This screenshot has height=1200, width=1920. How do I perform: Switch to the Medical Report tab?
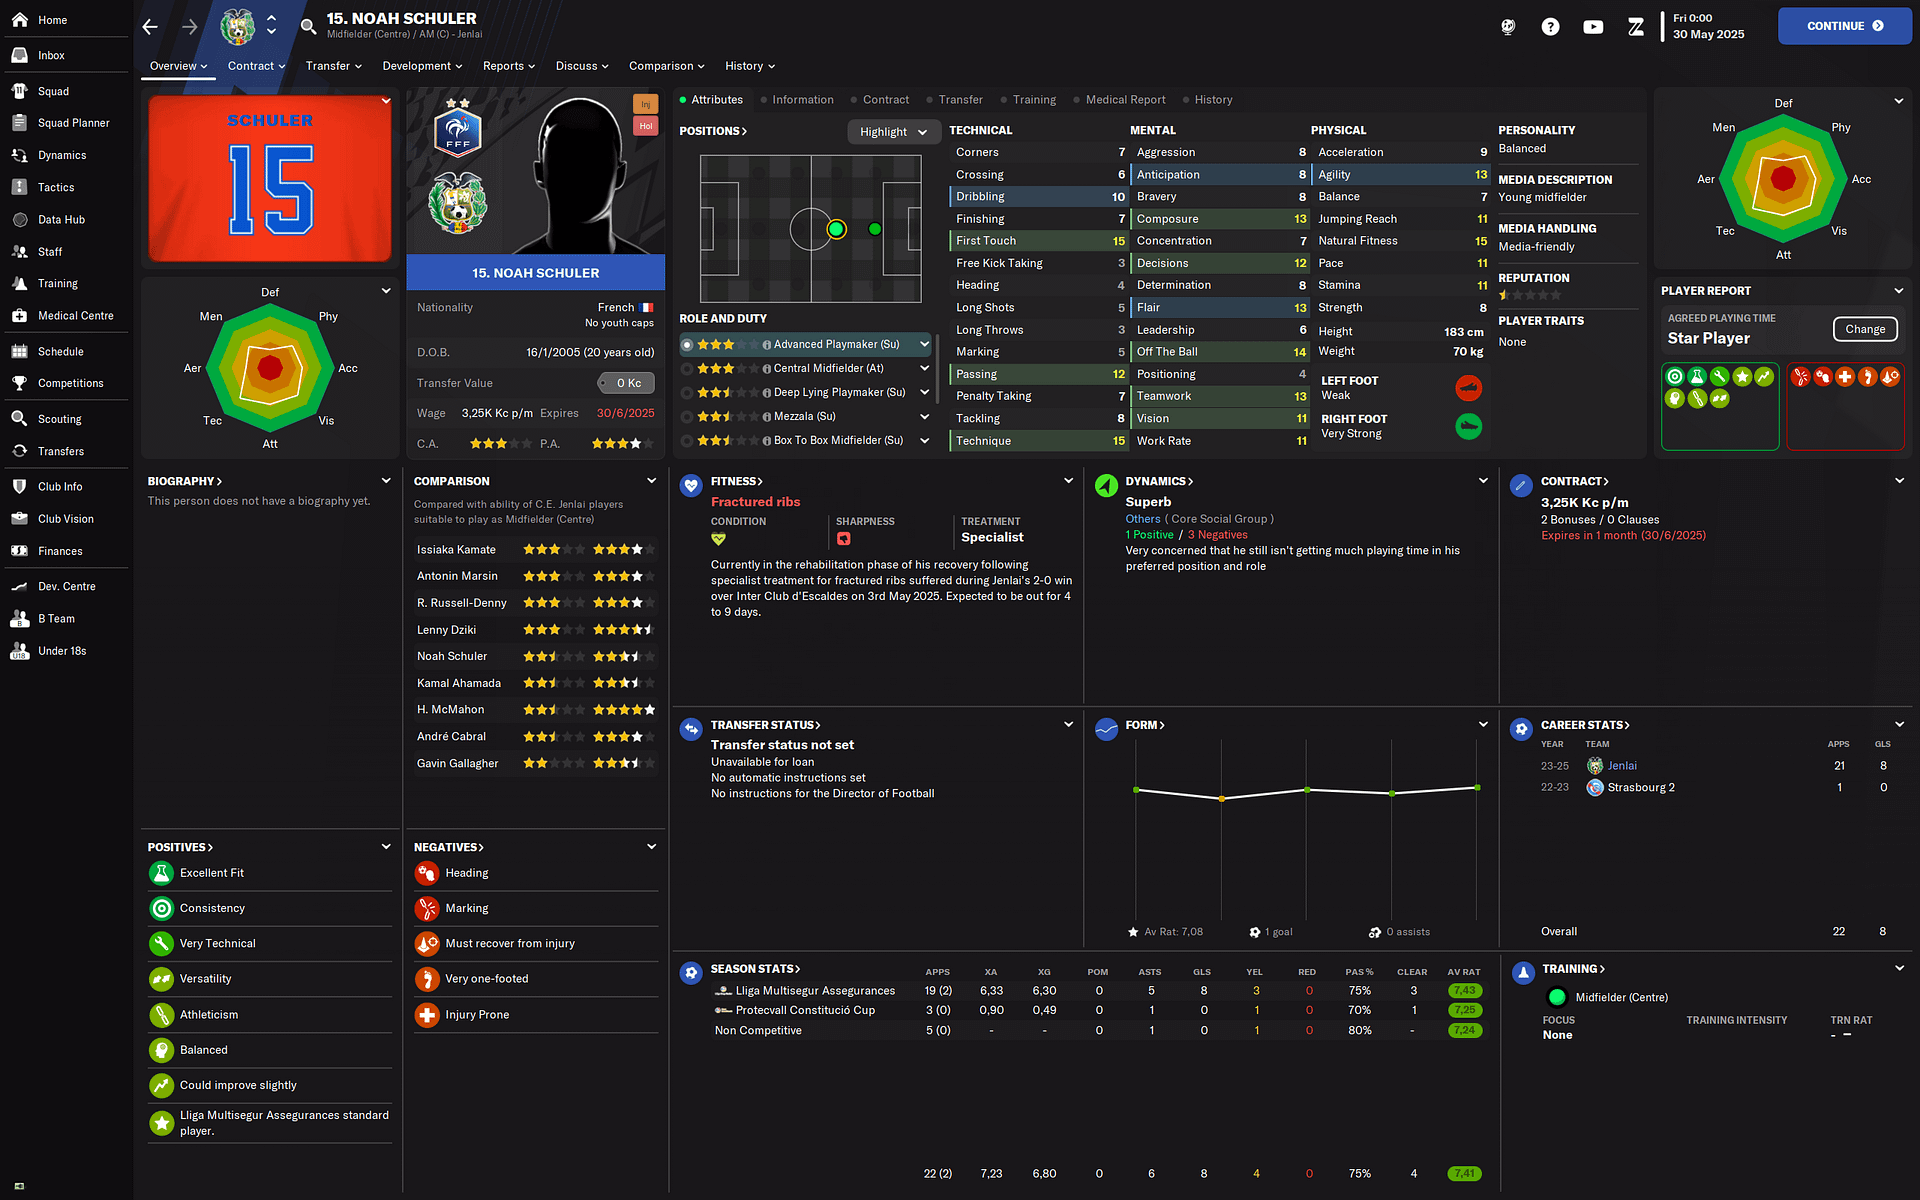pos(1124,100)
